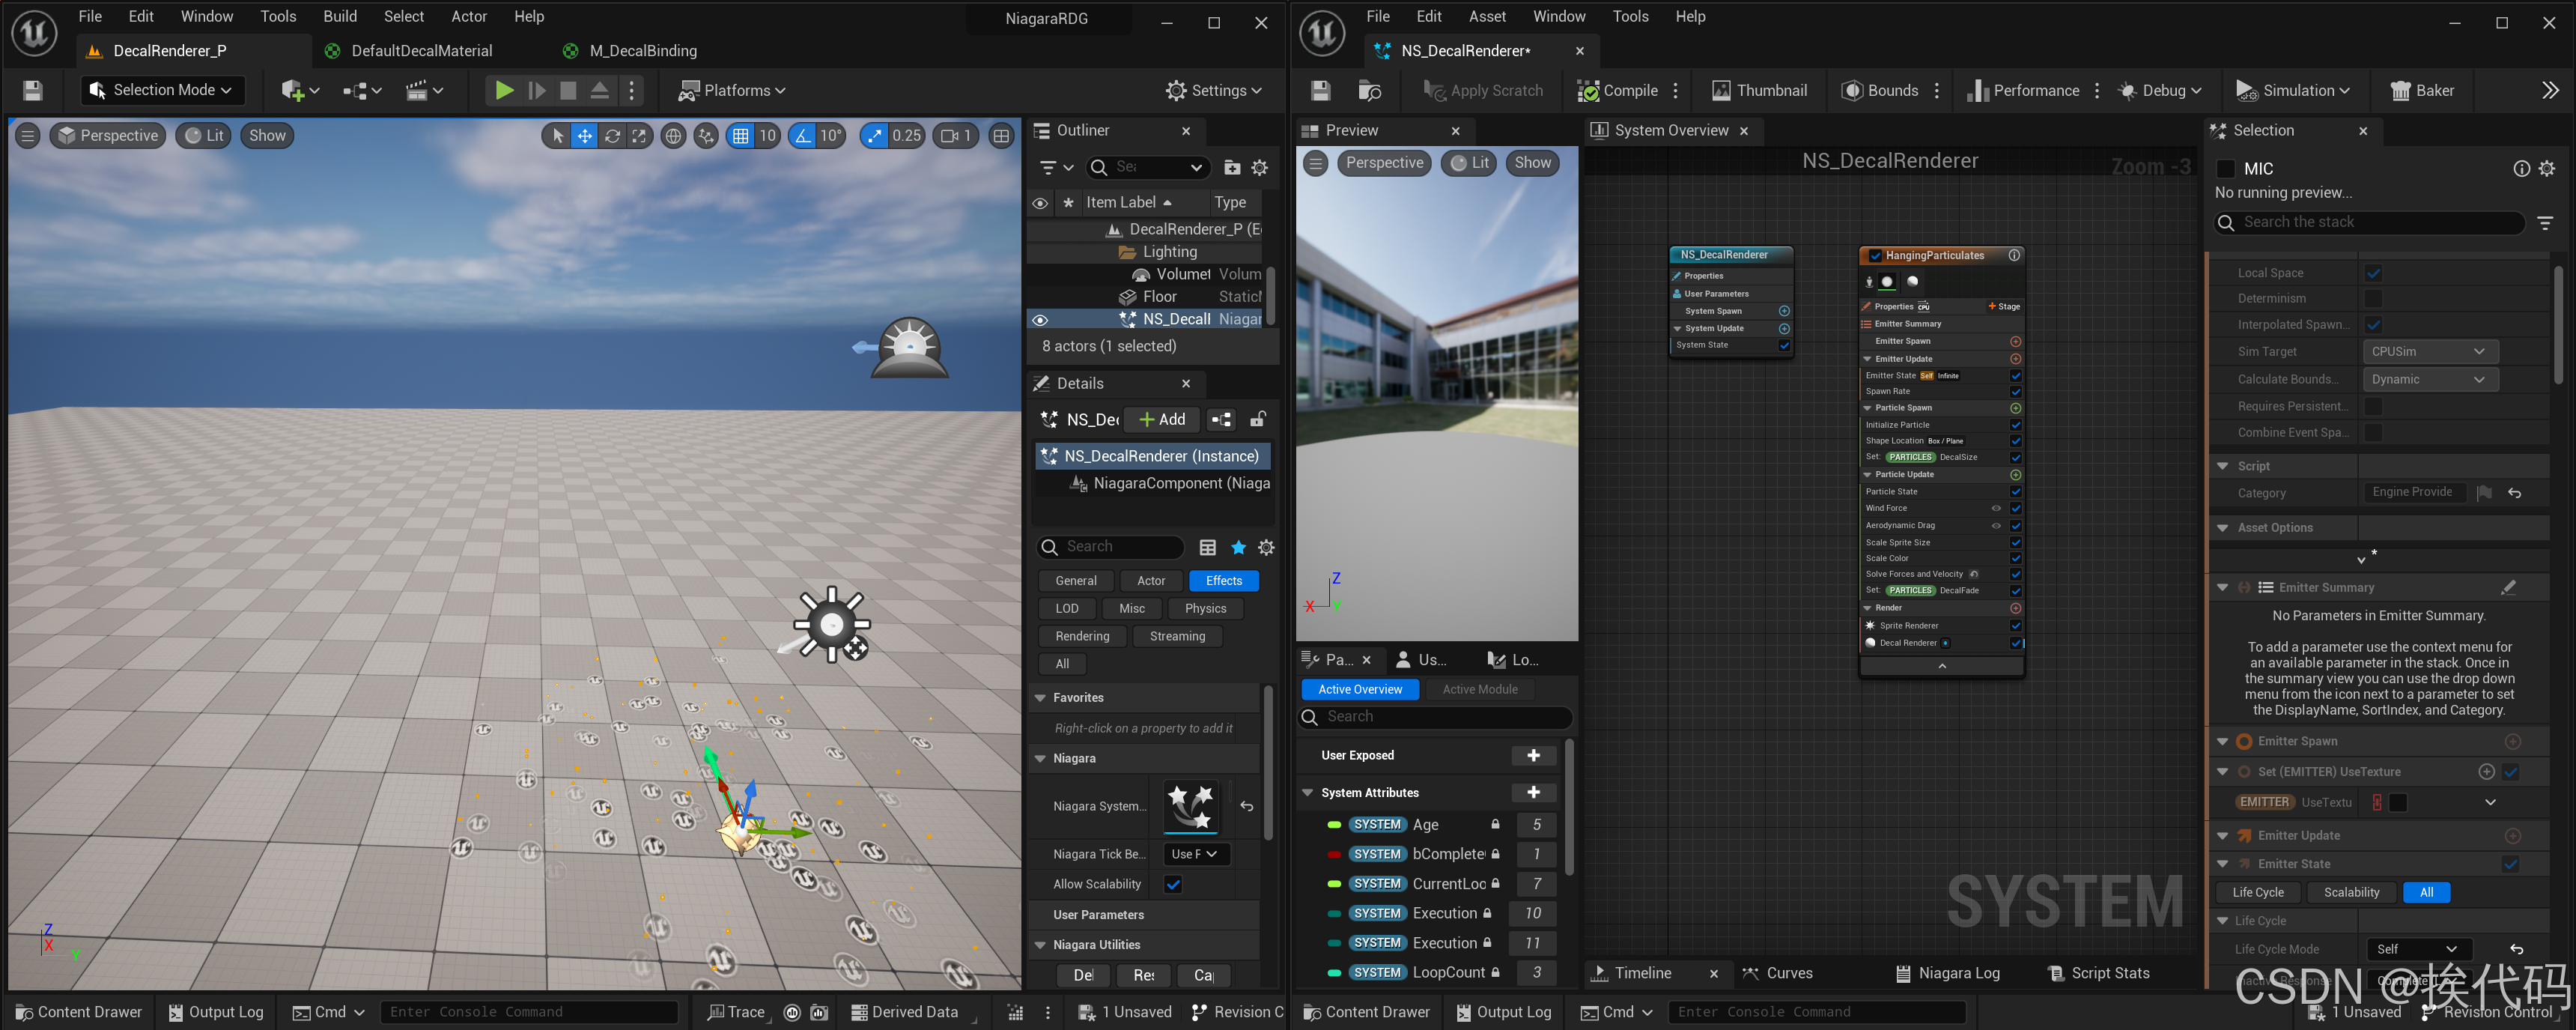Click the Active Overview button
The height and width of the screenshot is (1030, 2576).
(x=1359, y=689)
